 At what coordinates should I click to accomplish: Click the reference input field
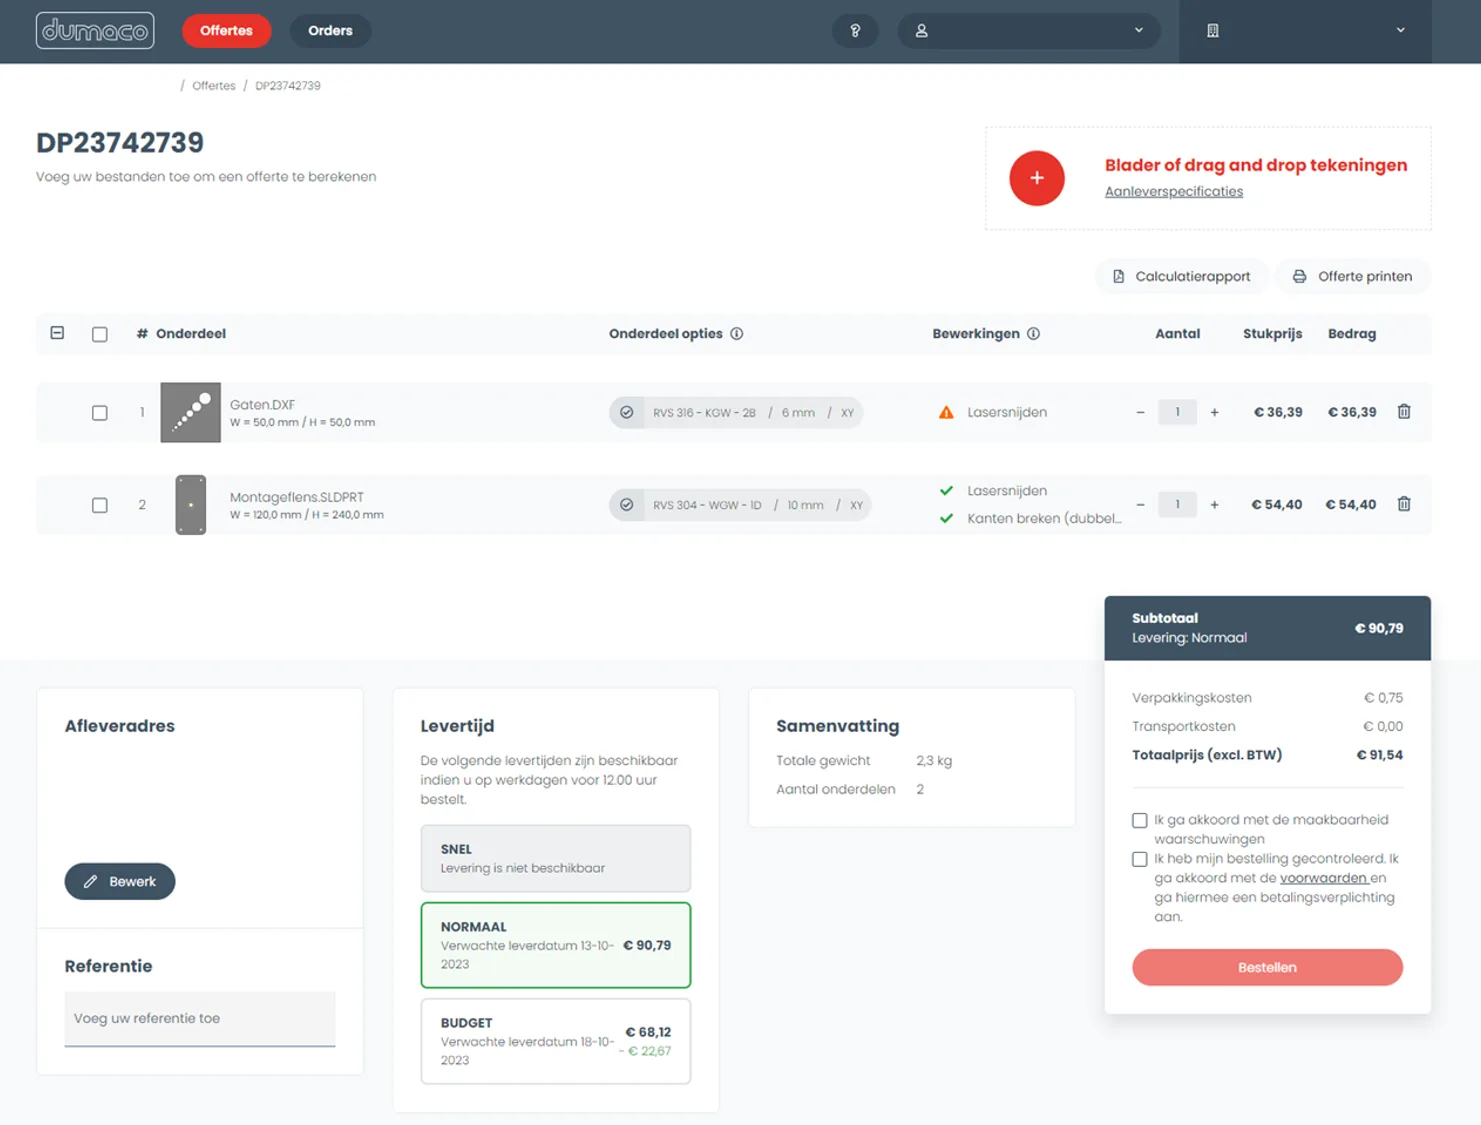point(200,1018)
